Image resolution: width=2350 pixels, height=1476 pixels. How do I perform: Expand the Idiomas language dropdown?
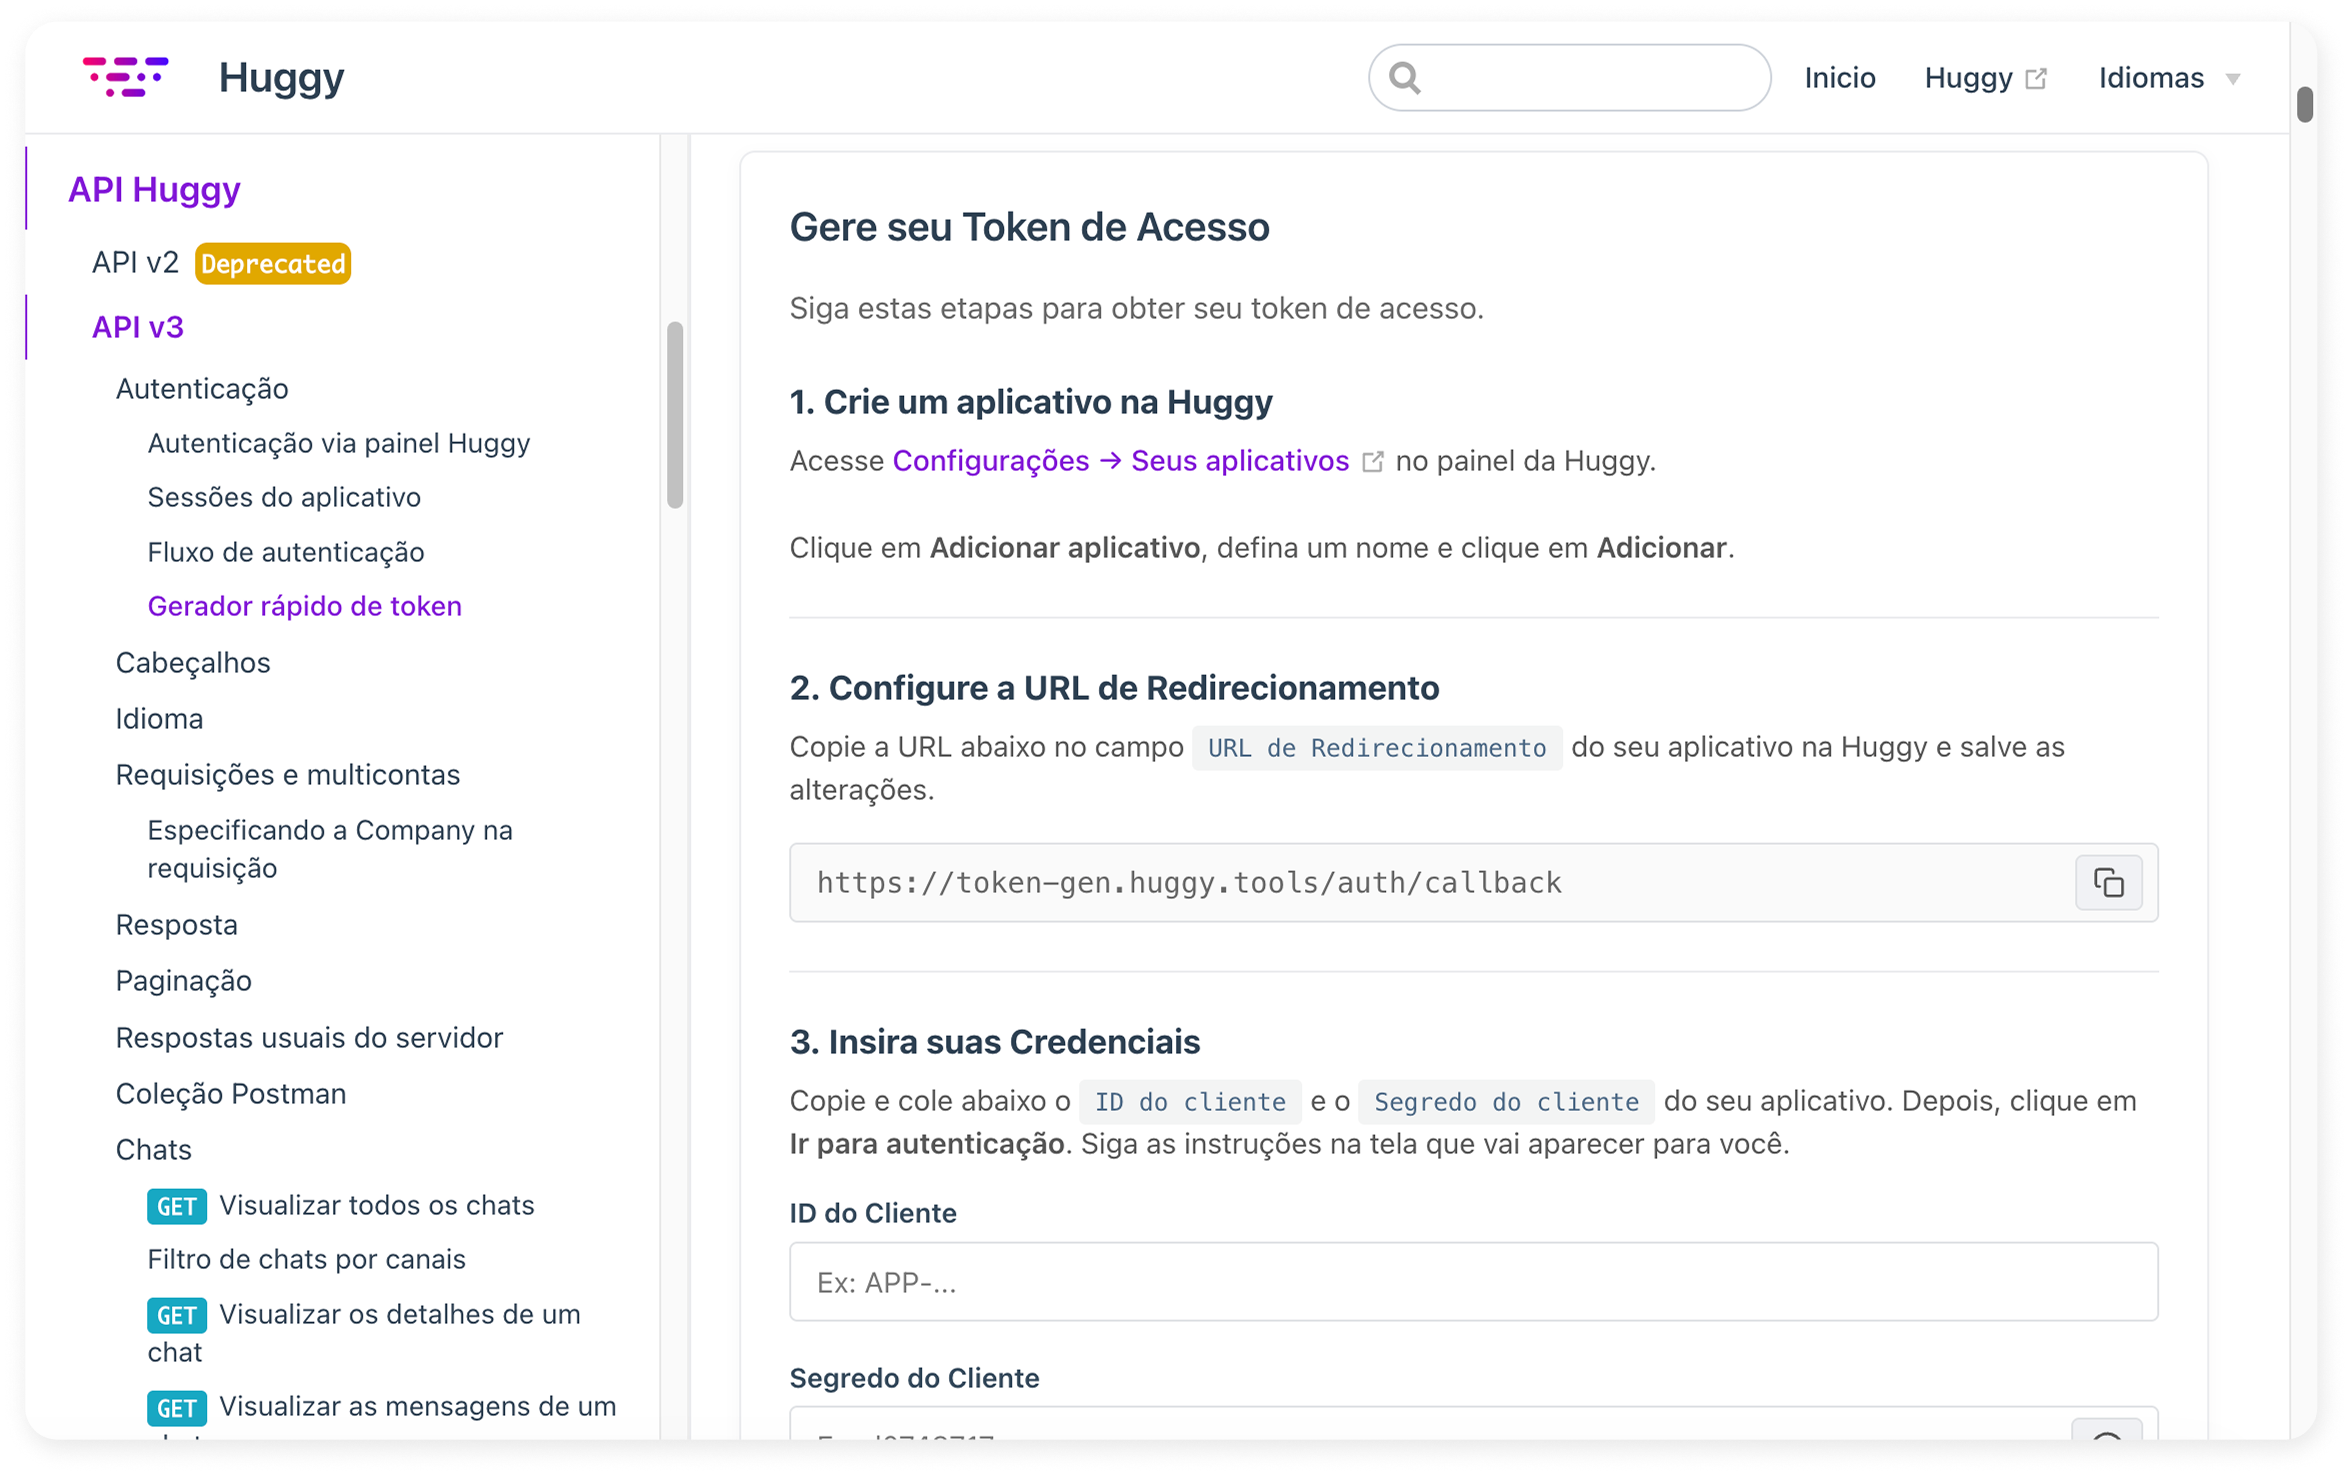click(x=2168, y=77)
